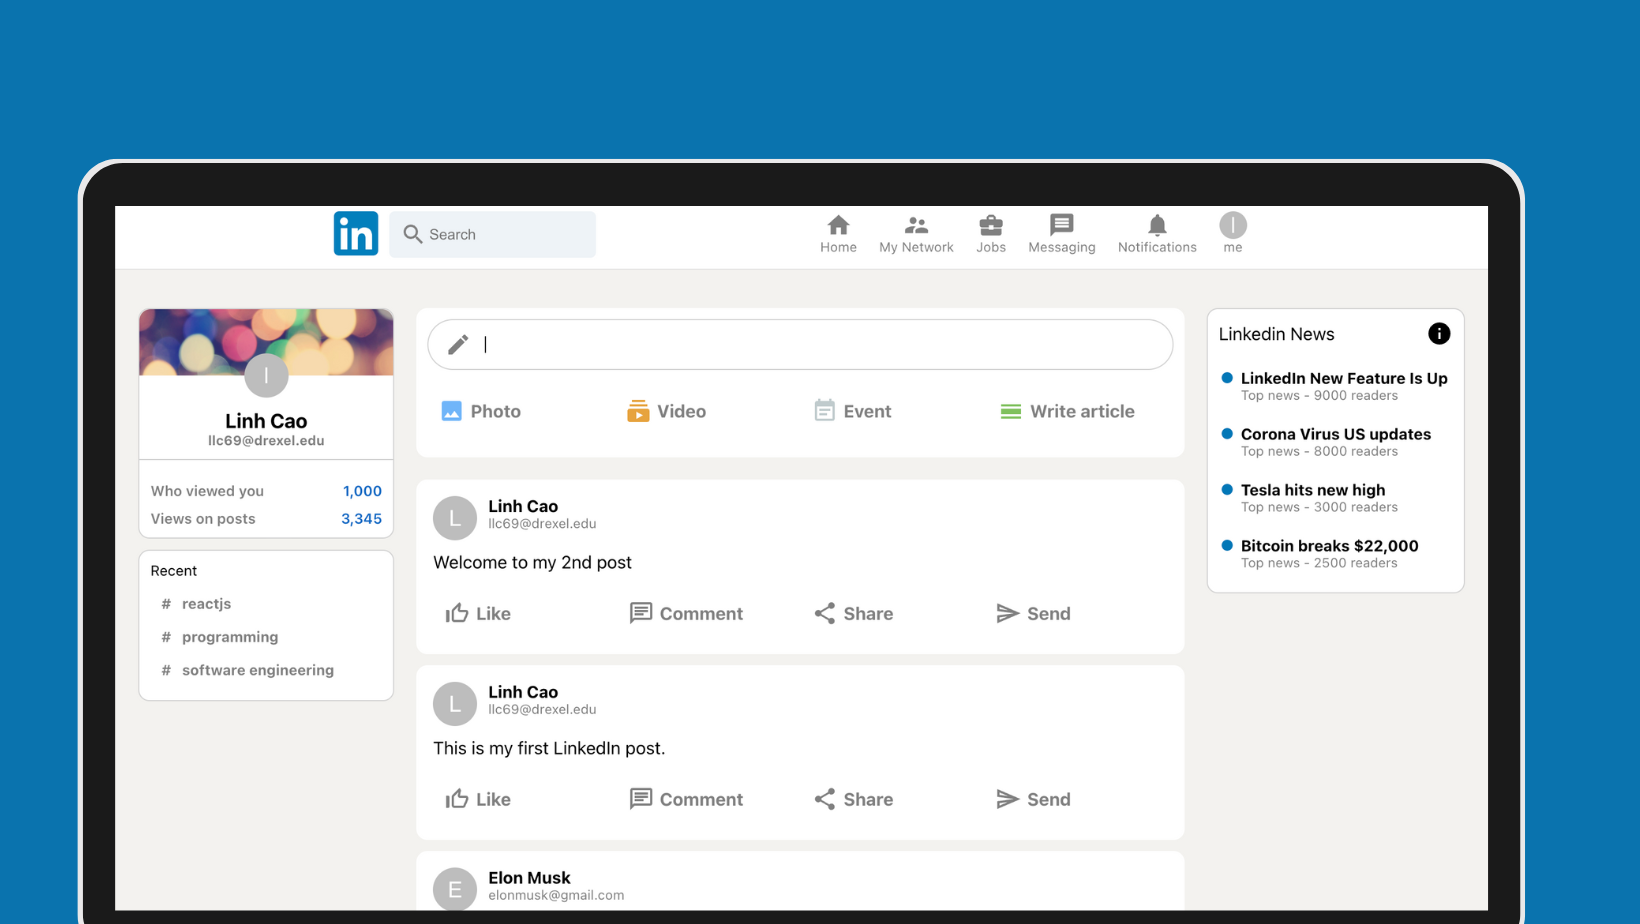
Task: Click the 'Video' label button
Action: pyautogui.click(x=681, y=411)
